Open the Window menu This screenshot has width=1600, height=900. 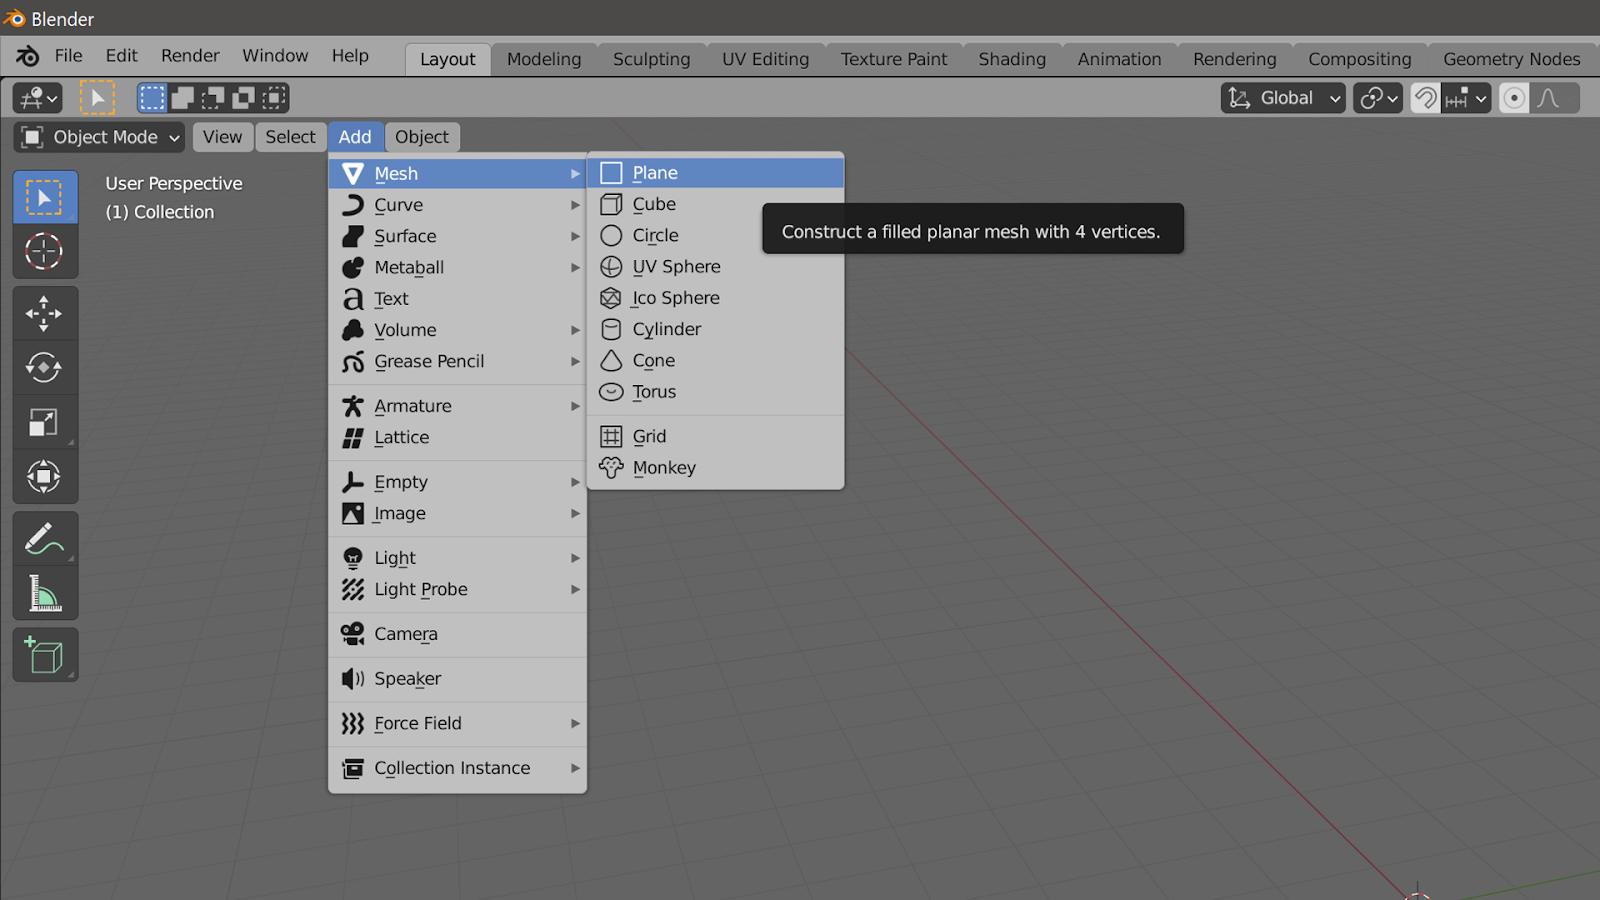point(275,56)
